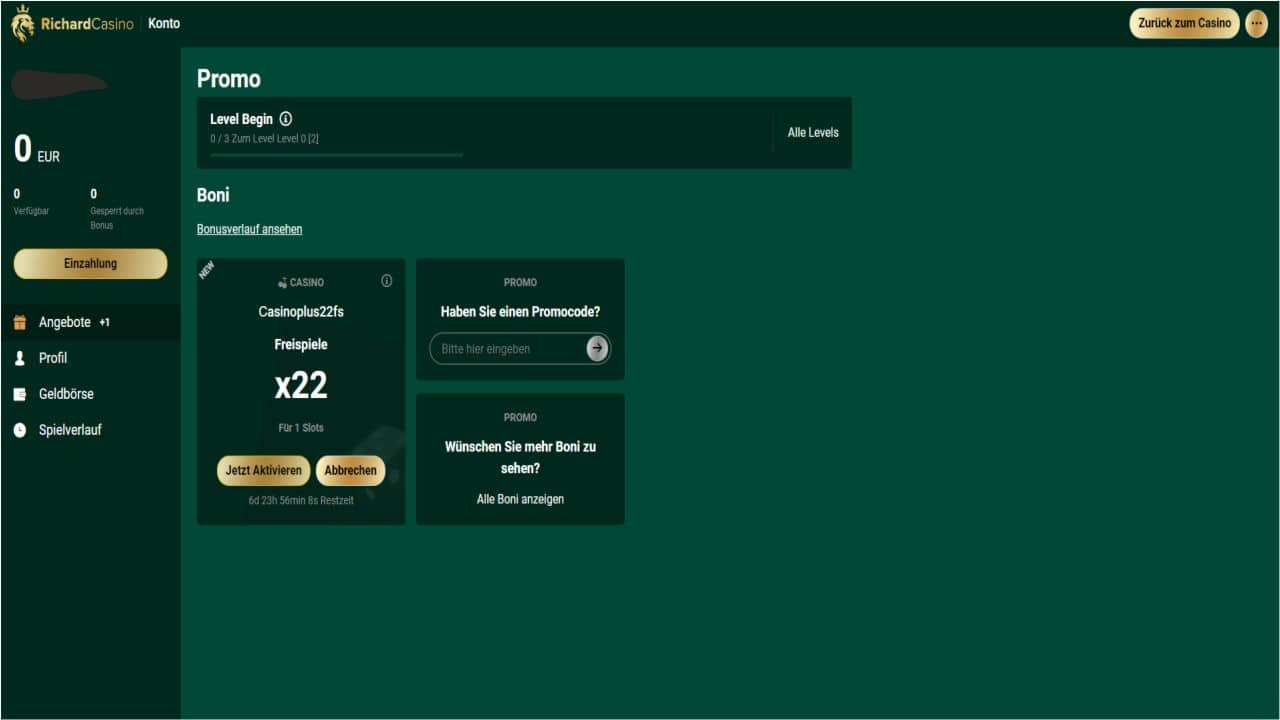Image resolution: width=1280 pixels, height=720 pixels.
Task: Open Geldbörse section
Action: 66,394
